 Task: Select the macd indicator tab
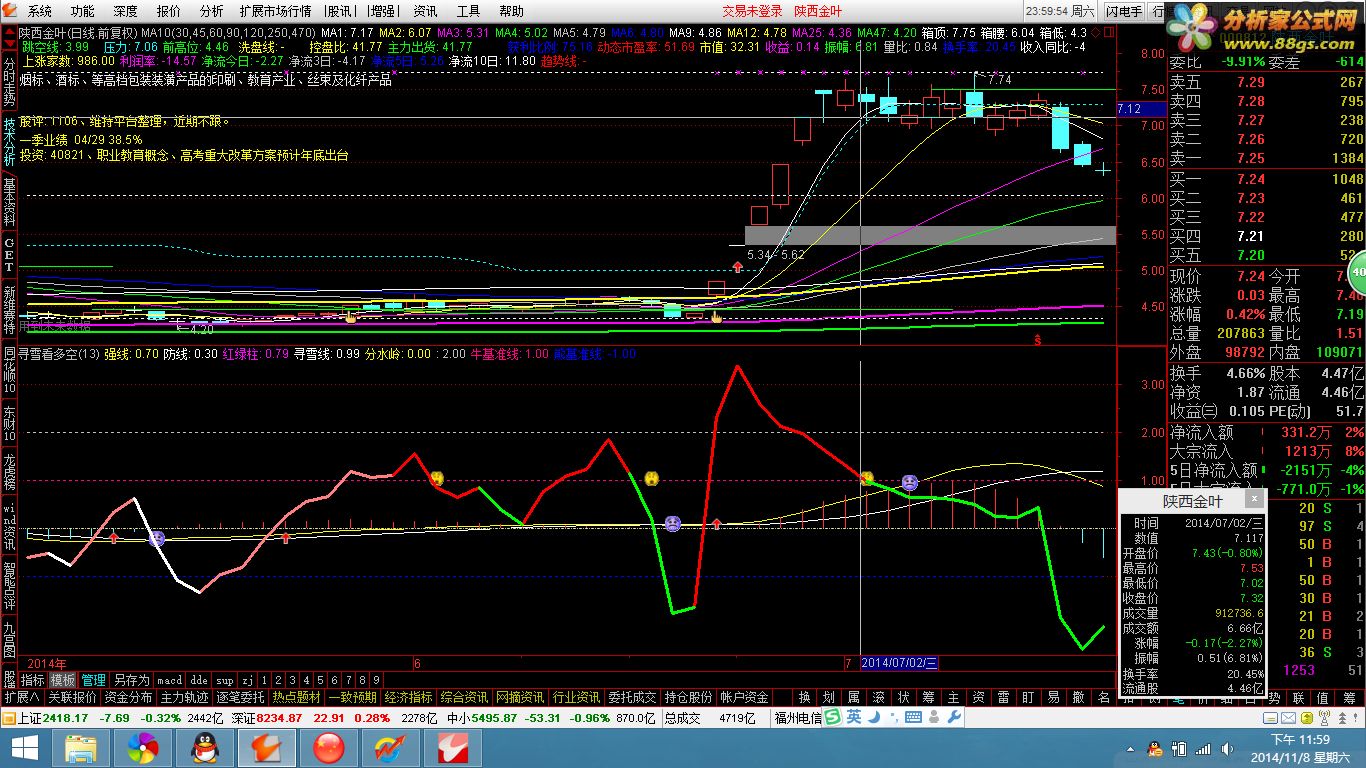(170, 680)
